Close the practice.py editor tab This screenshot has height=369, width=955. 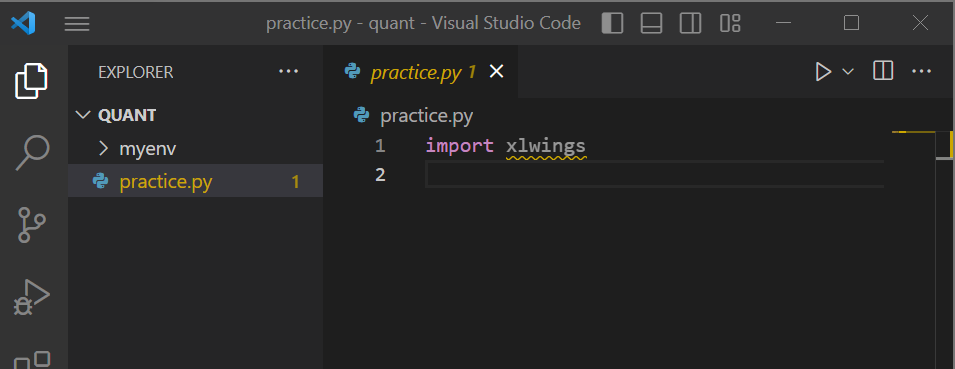(x=497, y=72)
